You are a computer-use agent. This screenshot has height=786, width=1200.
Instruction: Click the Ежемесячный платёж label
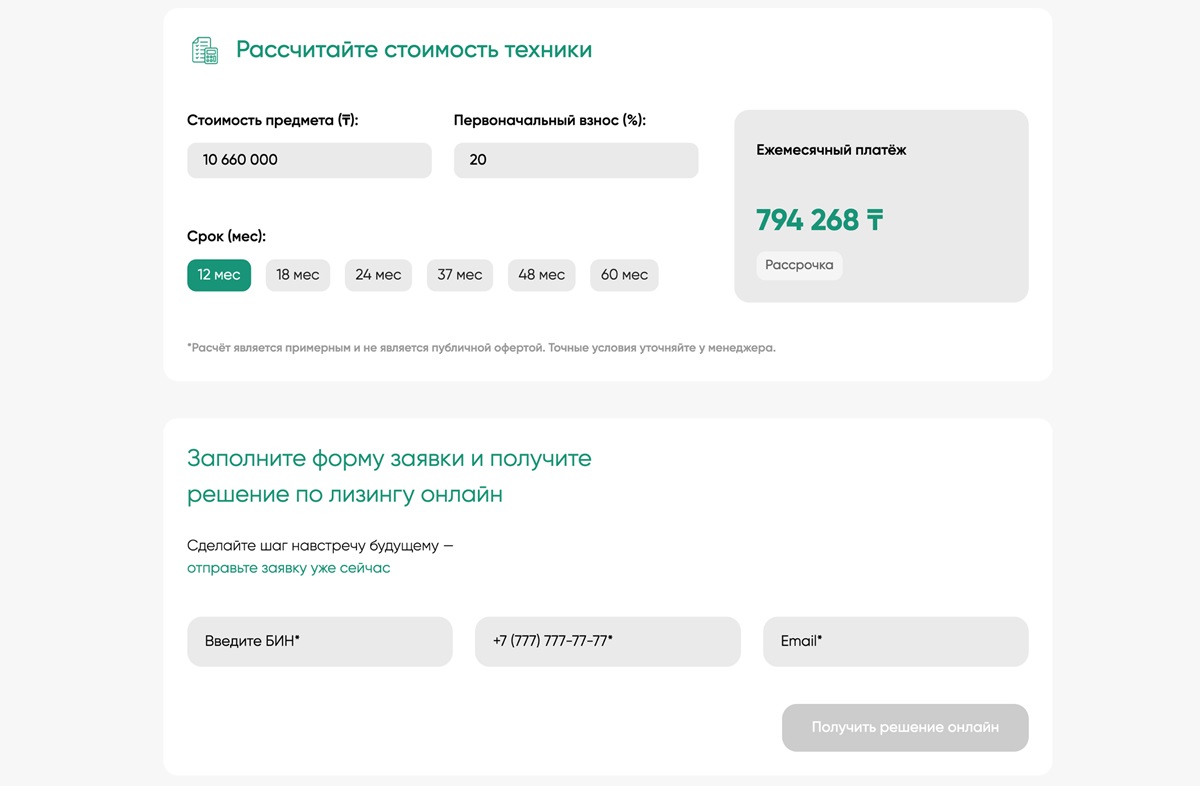click(832, 150)
